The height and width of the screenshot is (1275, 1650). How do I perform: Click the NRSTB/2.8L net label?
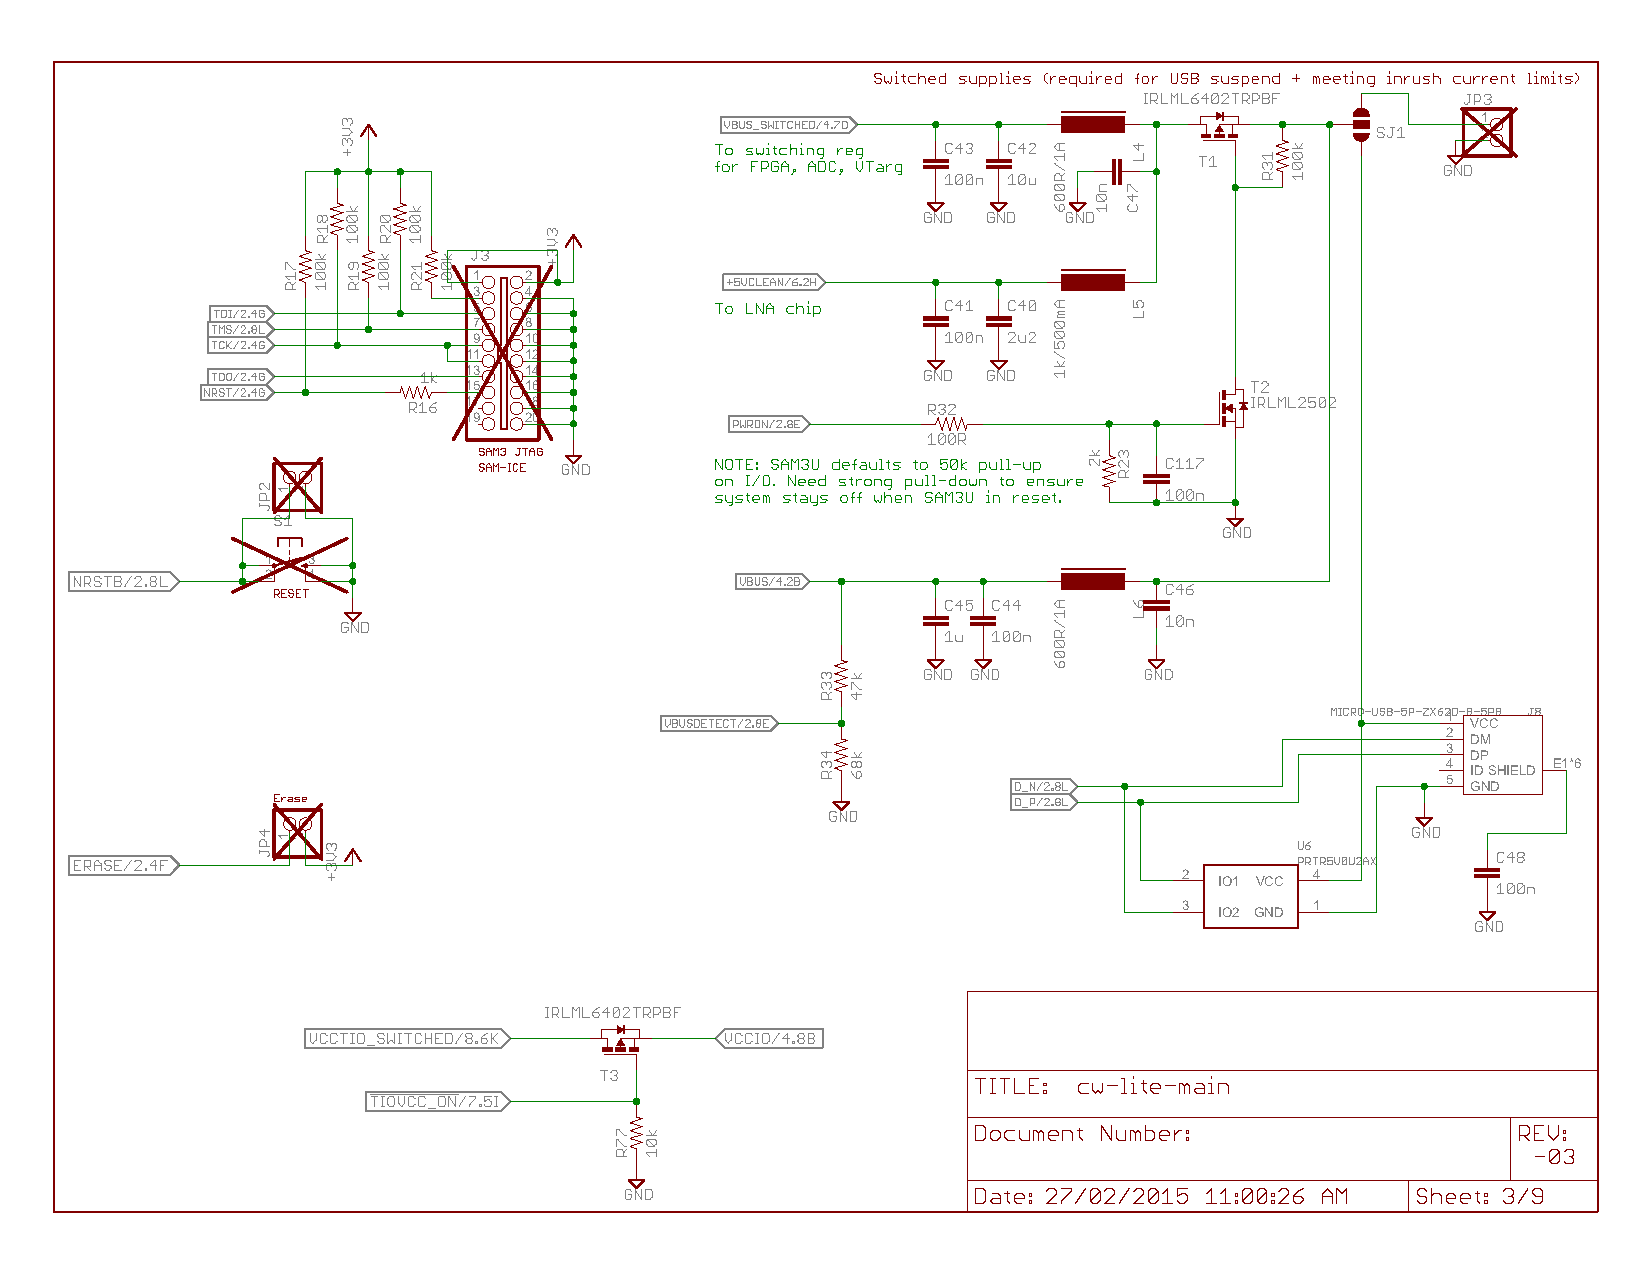tap(125, 581)
